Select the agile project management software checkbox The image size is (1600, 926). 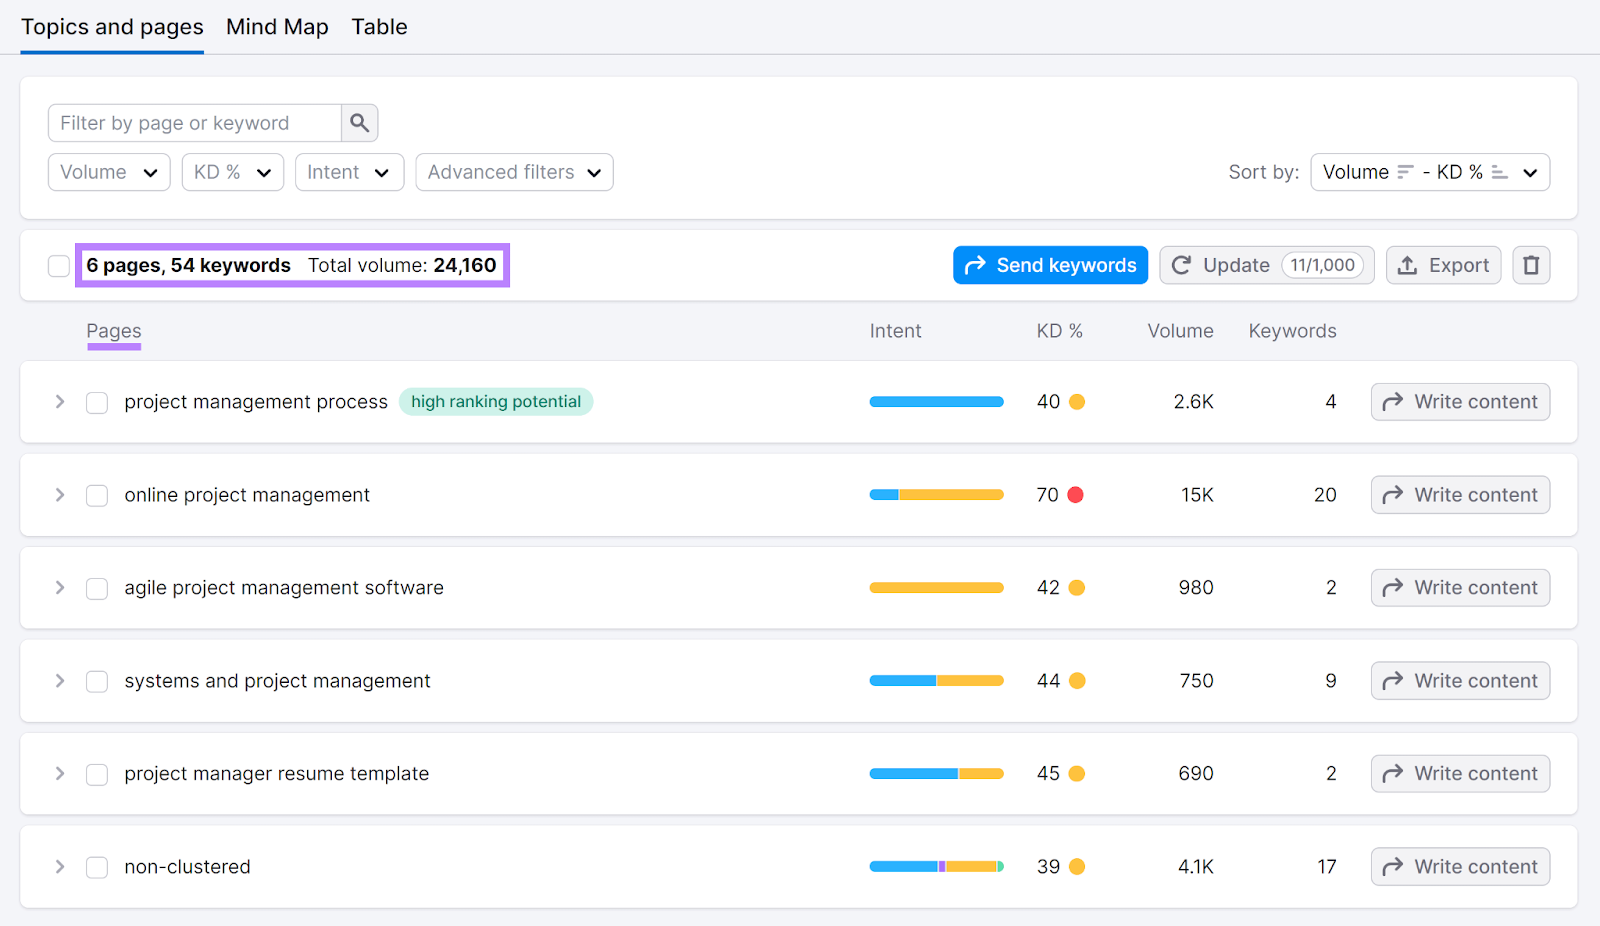click(96, 588)
